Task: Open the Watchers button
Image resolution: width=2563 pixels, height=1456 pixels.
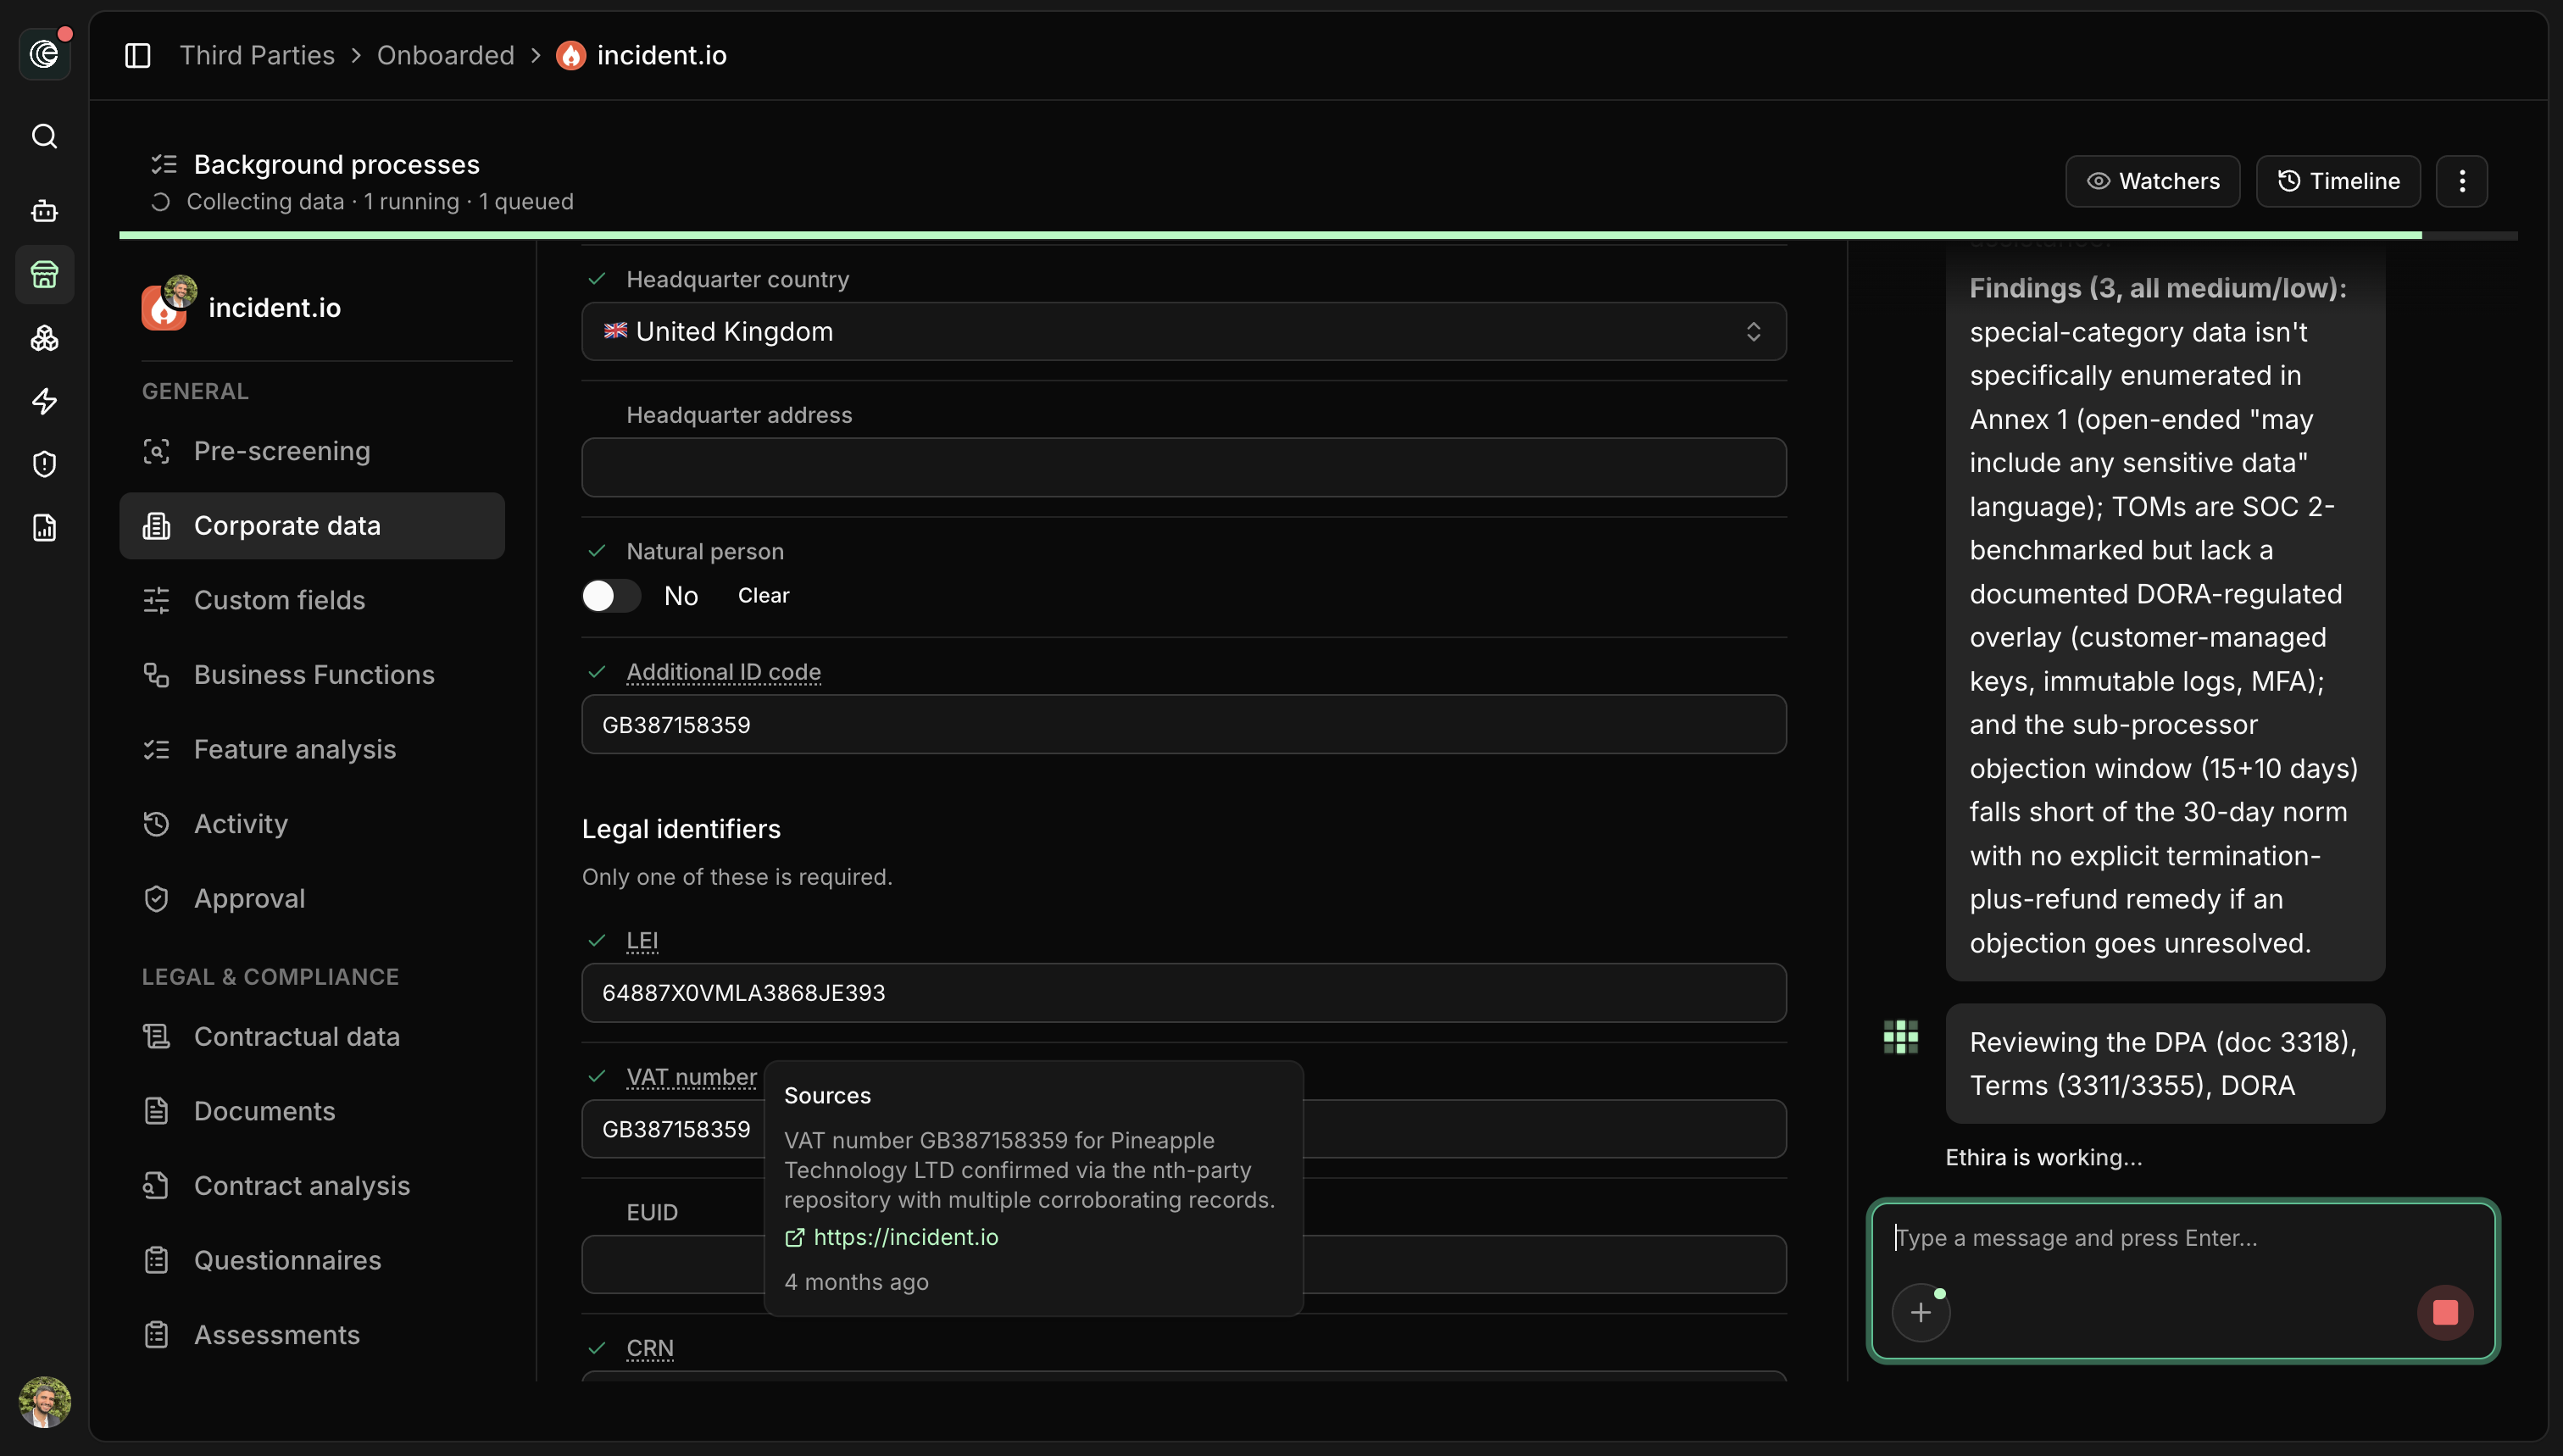Action: point(2152,181)
